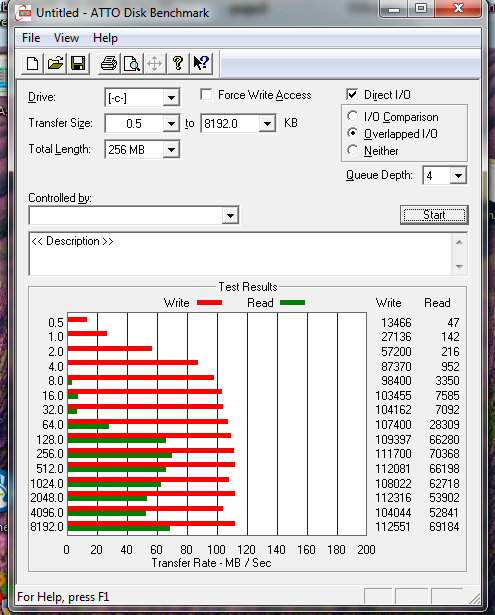The image size is (495, 615).
Task: Select the I/O Comparison radio button
Action: pos(352,116)
